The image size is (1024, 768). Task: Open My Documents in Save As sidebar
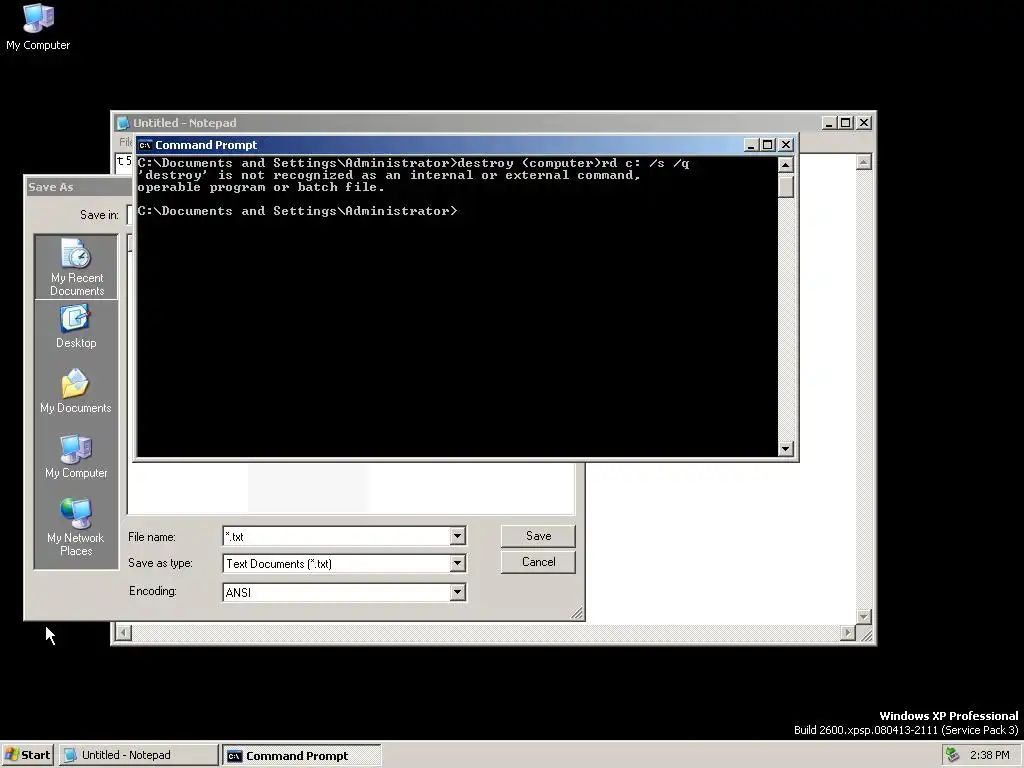pyautogui.click(x=76, y=391)
